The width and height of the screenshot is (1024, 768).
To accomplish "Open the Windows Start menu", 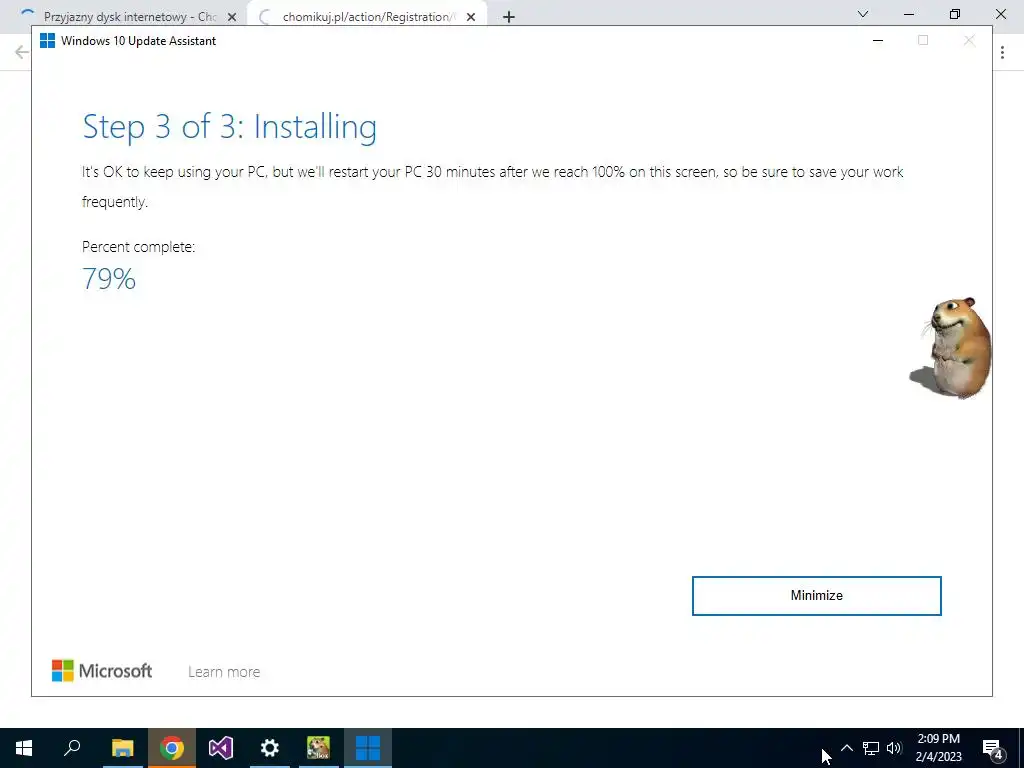I will [24, 748].
